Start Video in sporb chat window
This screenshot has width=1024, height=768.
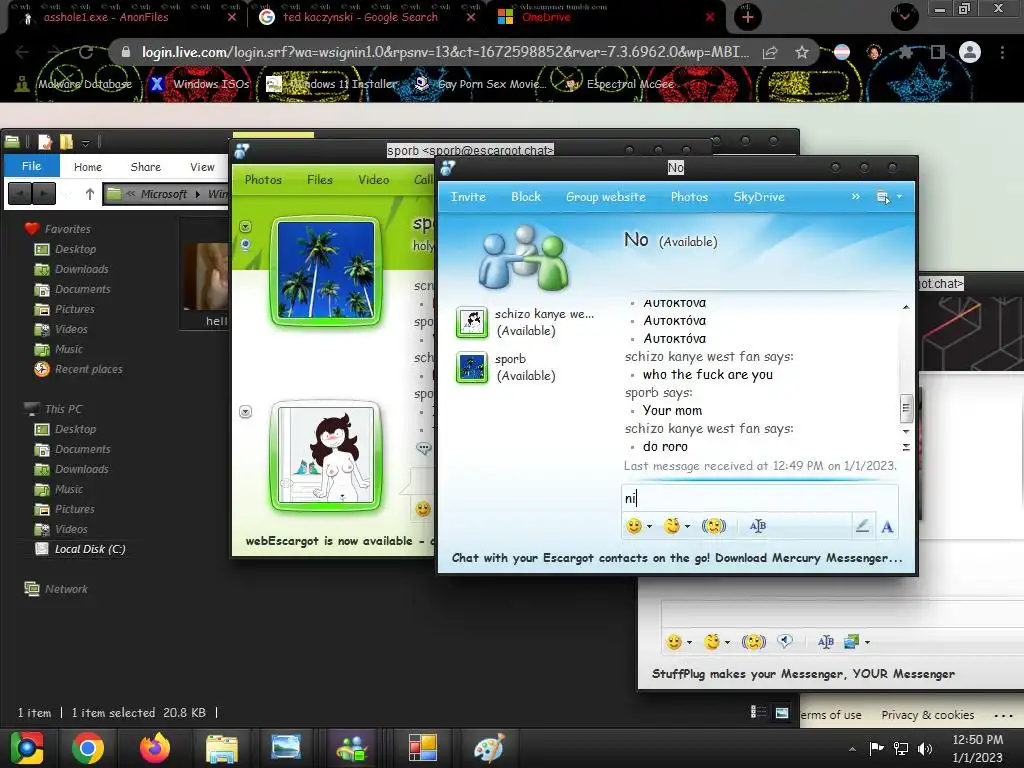(374, 180)
